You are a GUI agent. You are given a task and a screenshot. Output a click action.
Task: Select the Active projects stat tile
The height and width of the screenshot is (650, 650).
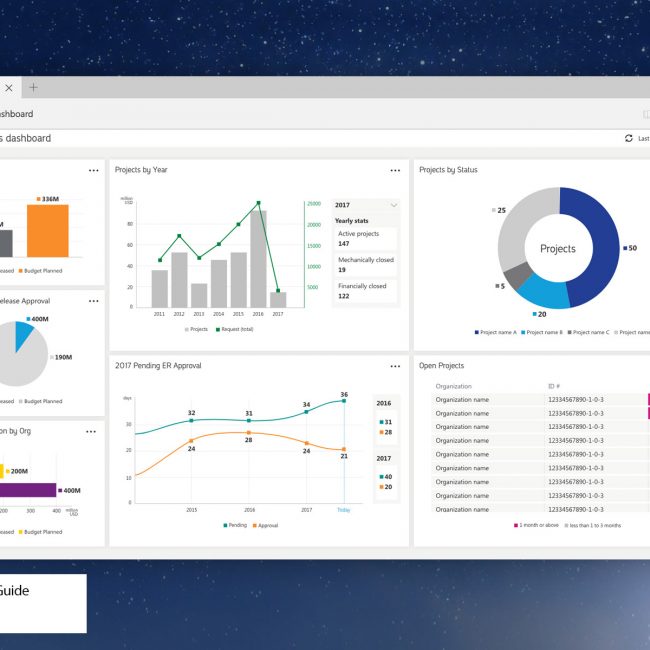(x=365, y=238)
